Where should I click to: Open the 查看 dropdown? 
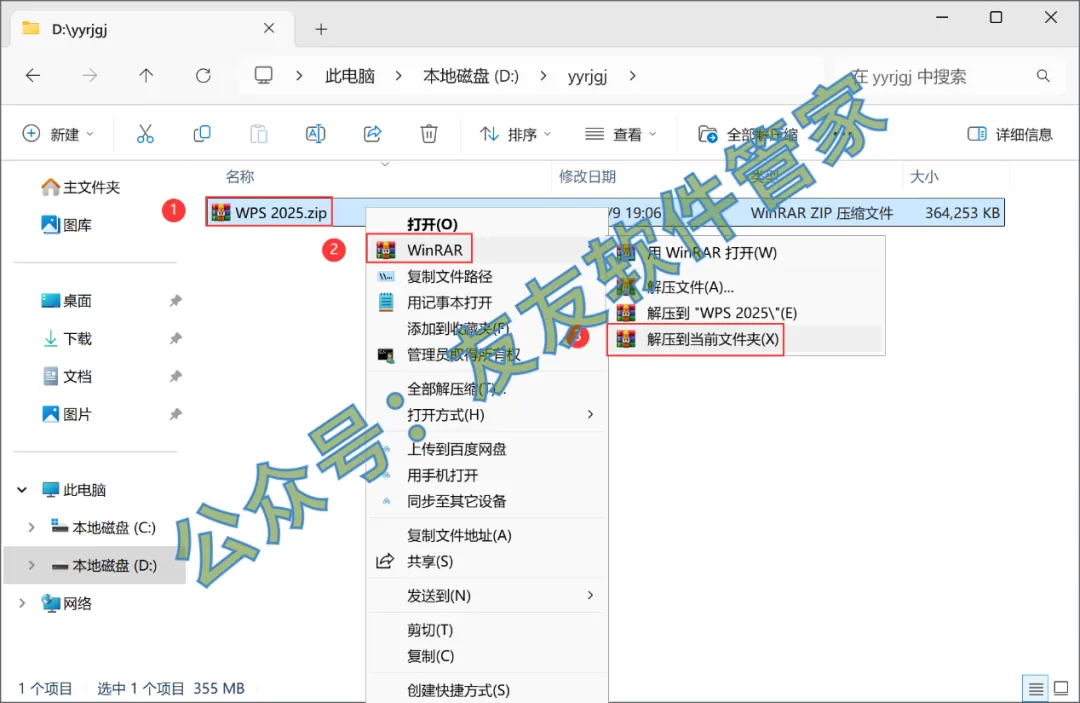[x=620, y=134]
